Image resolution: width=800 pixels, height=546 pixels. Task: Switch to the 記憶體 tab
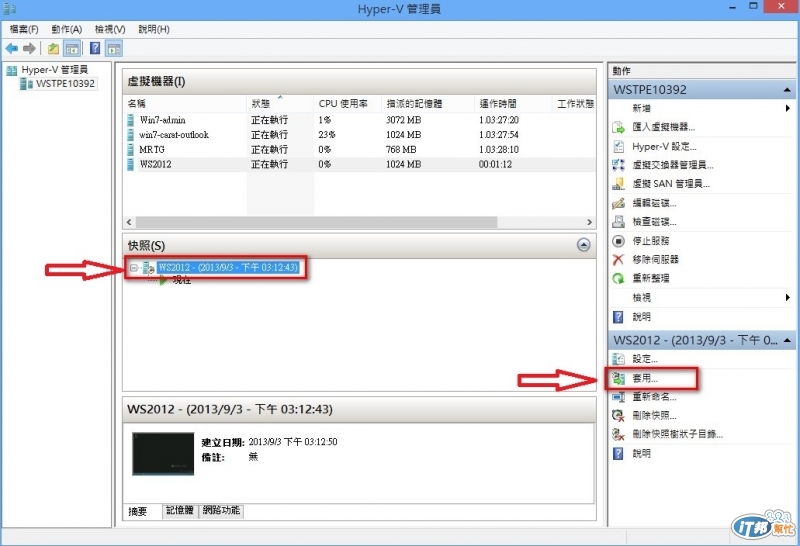click(180, 510)
